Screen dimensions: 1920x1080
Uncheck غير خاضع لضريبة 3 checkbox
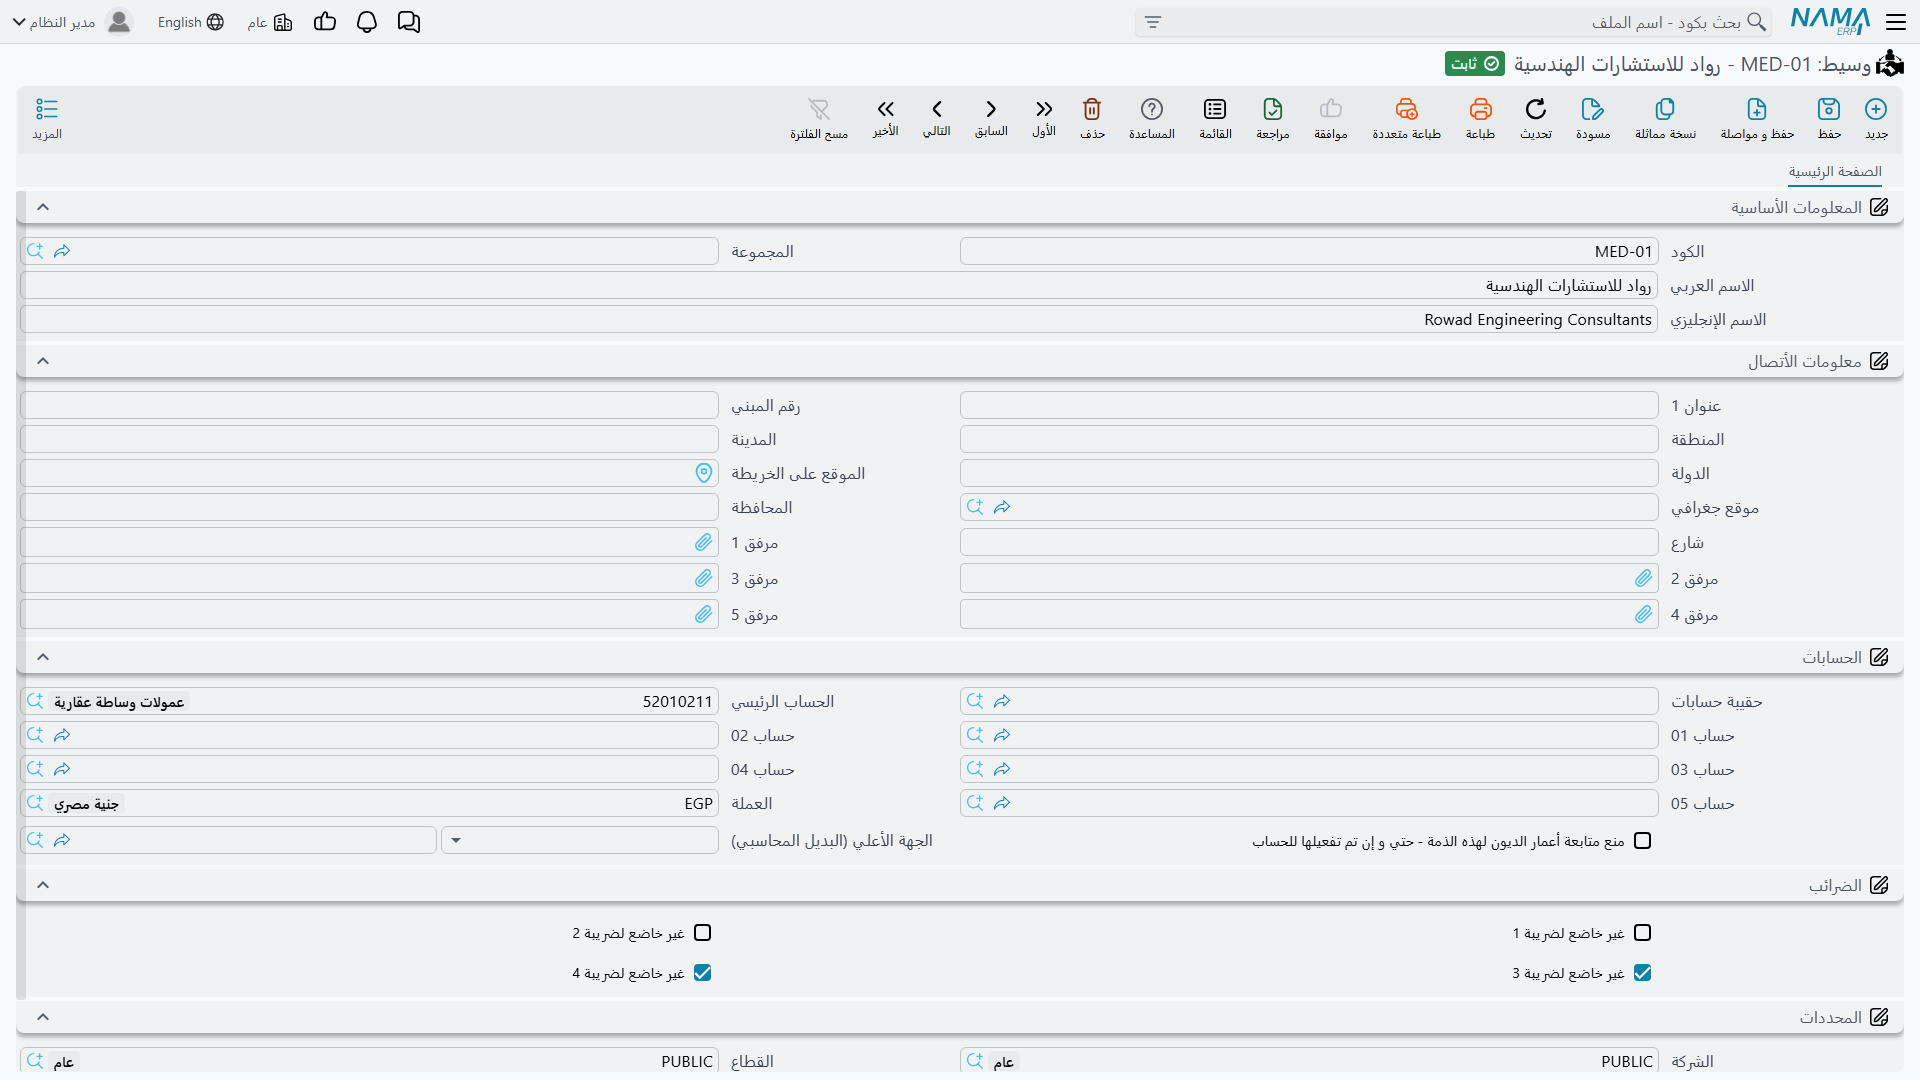click(1642, 973)
